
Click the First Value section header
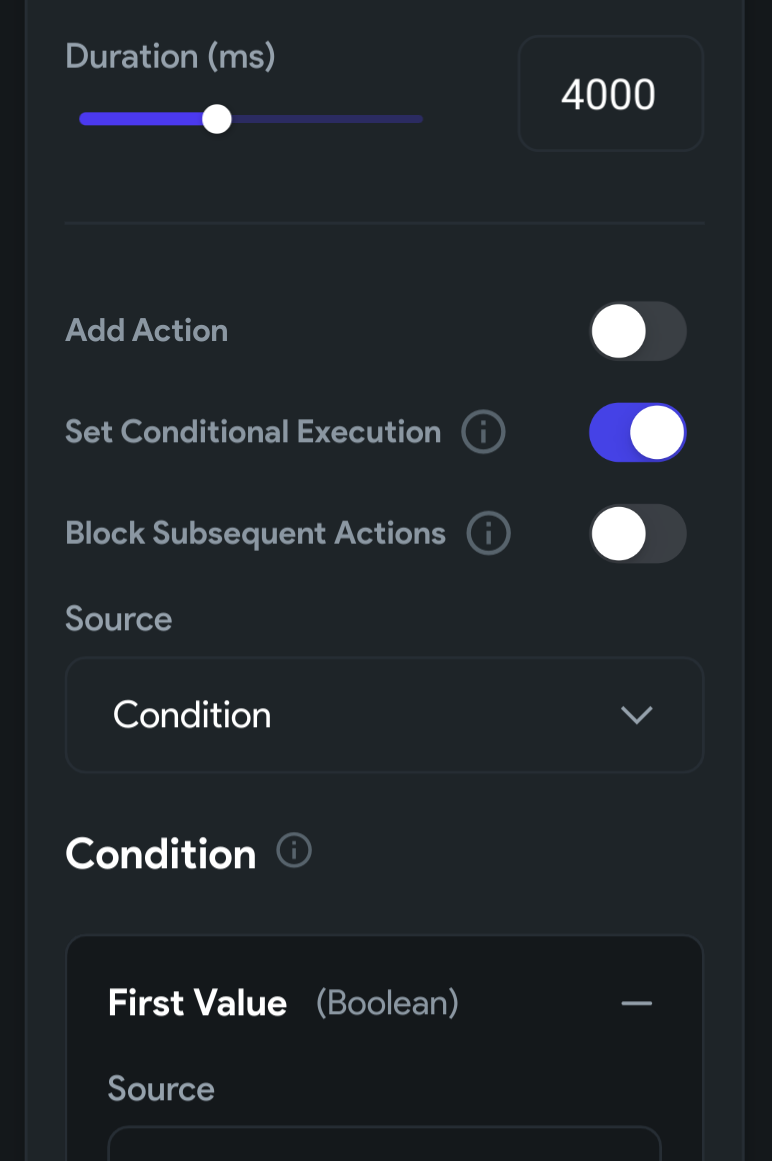197,1003
